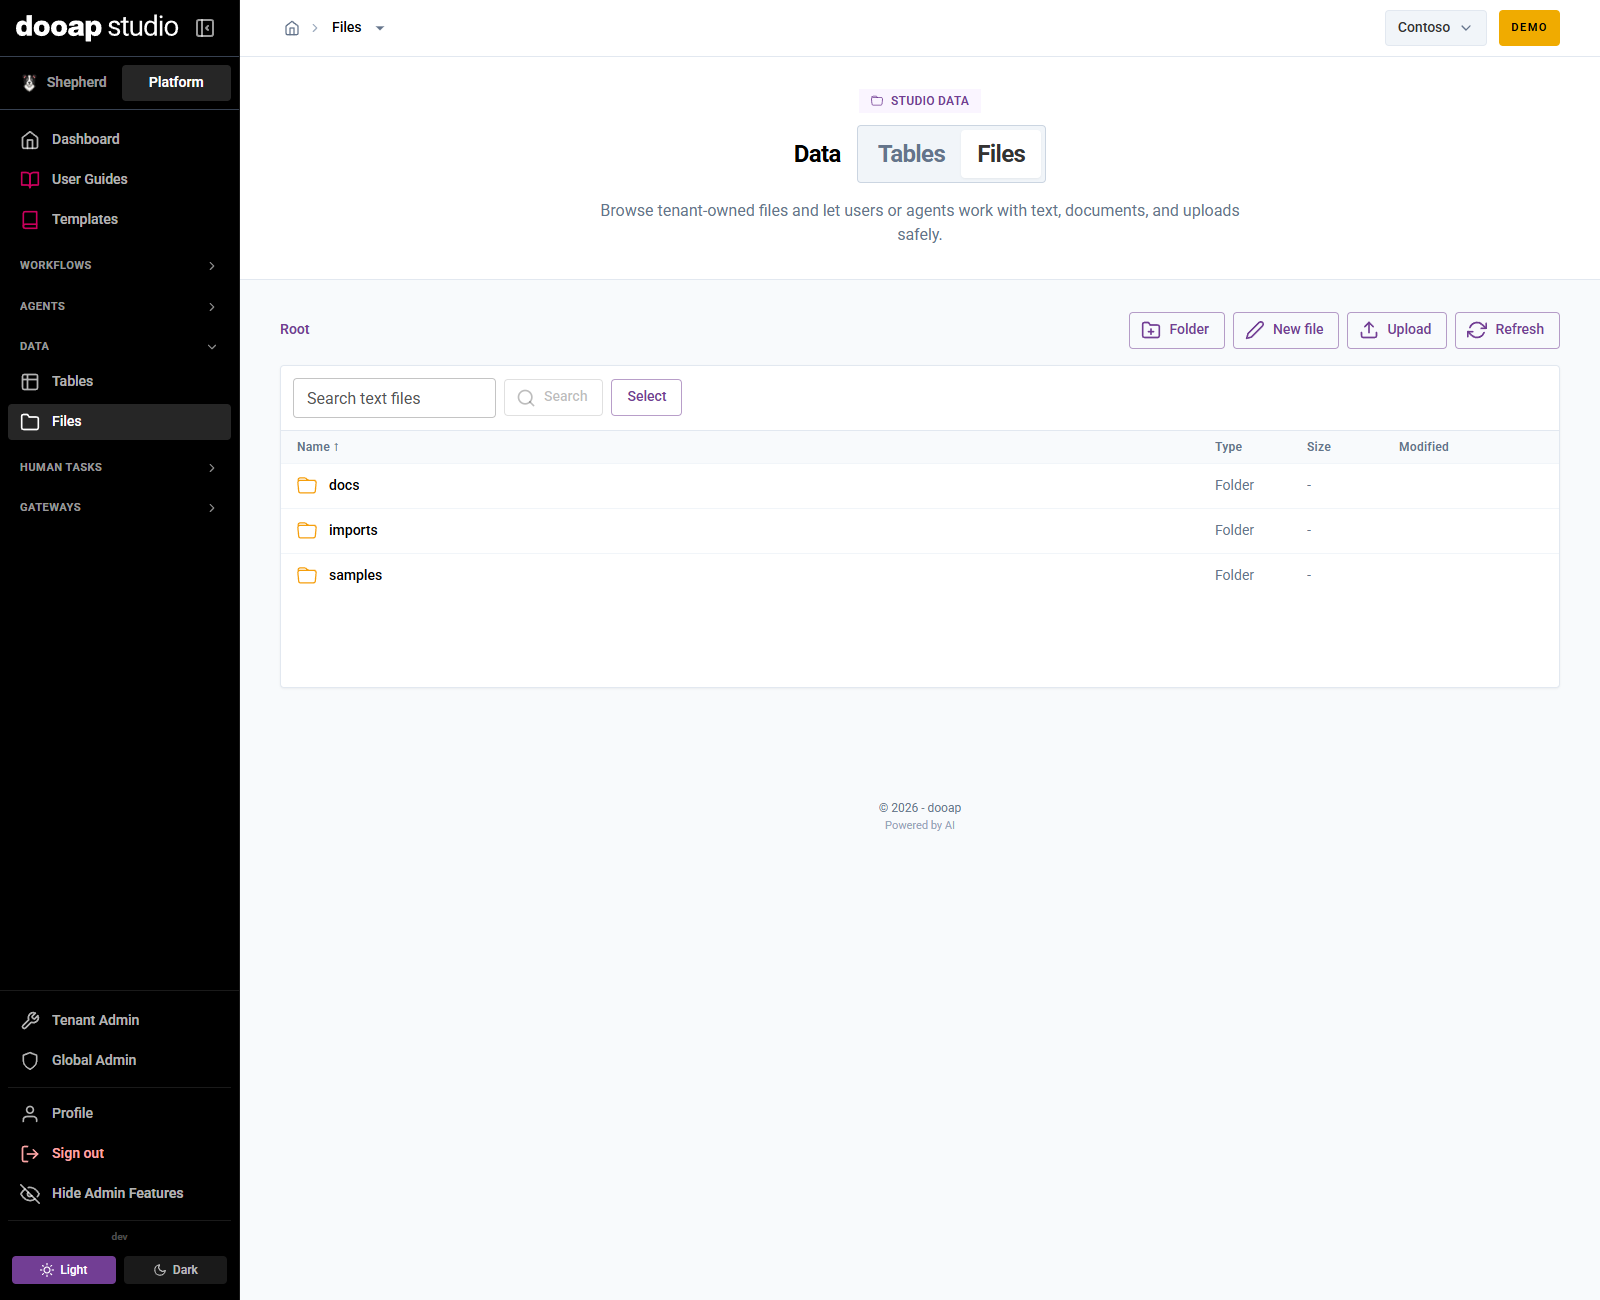Open docs folder row
The height and width of the screenshot is (1300, 1600).
point(919,485)
